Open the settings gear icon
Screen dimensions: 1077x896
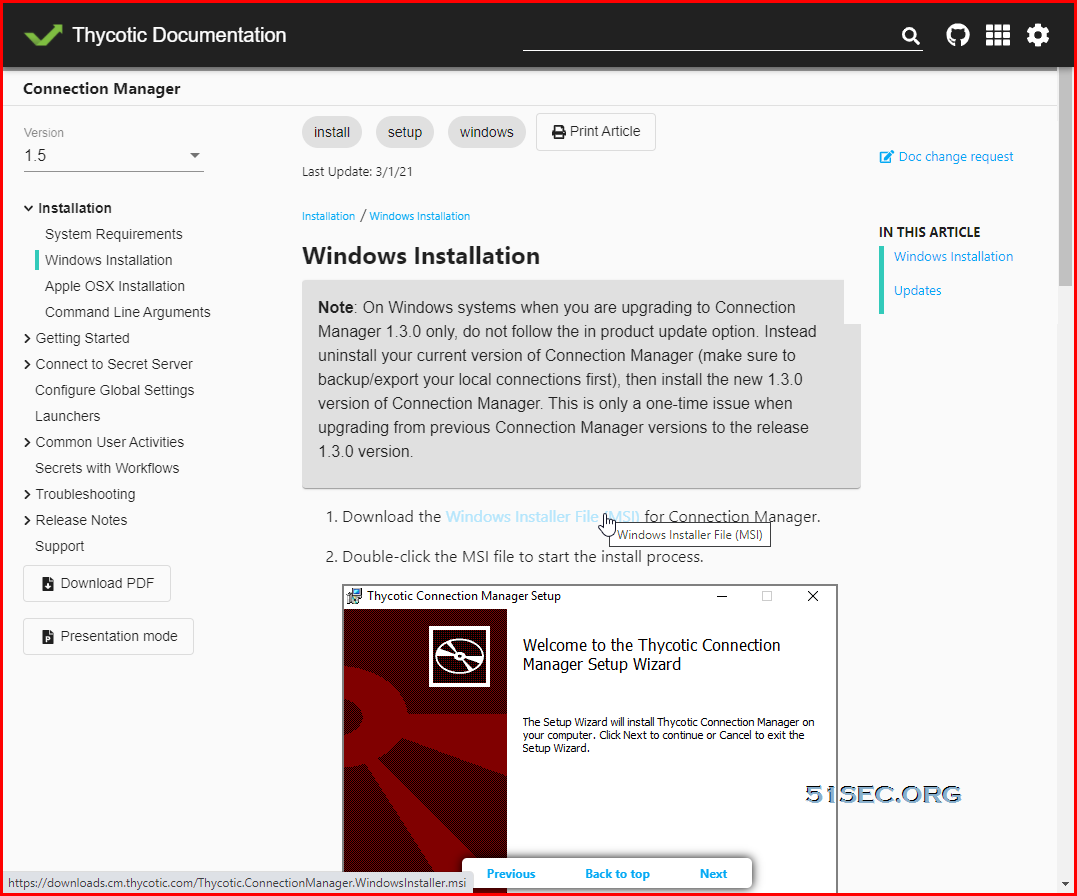(x=1037, y=35)
